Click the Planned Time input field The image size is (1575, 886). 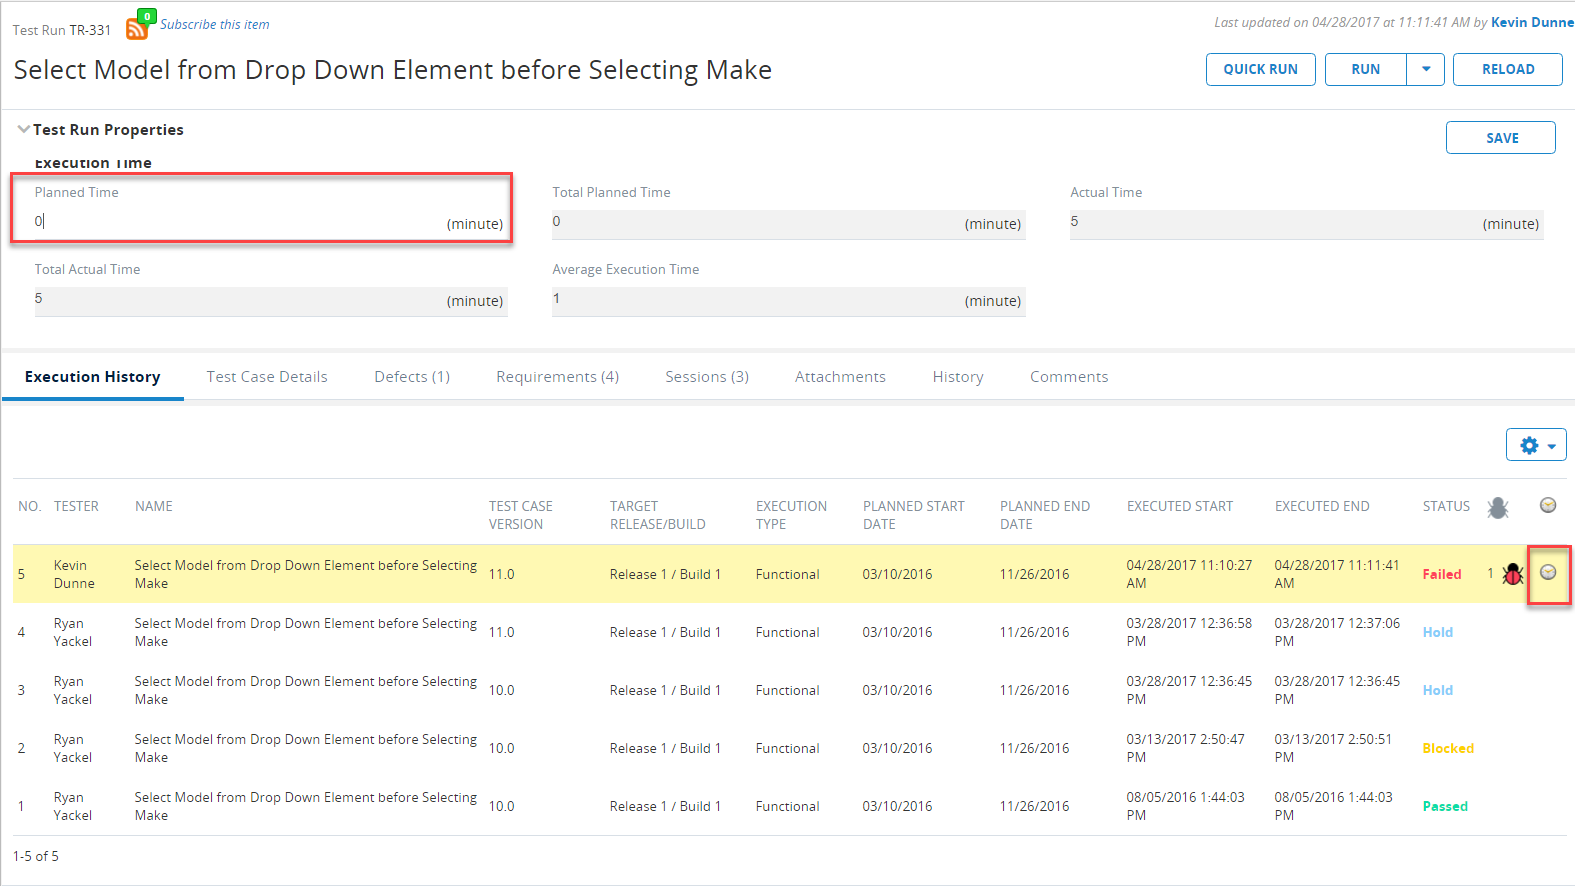240,222
